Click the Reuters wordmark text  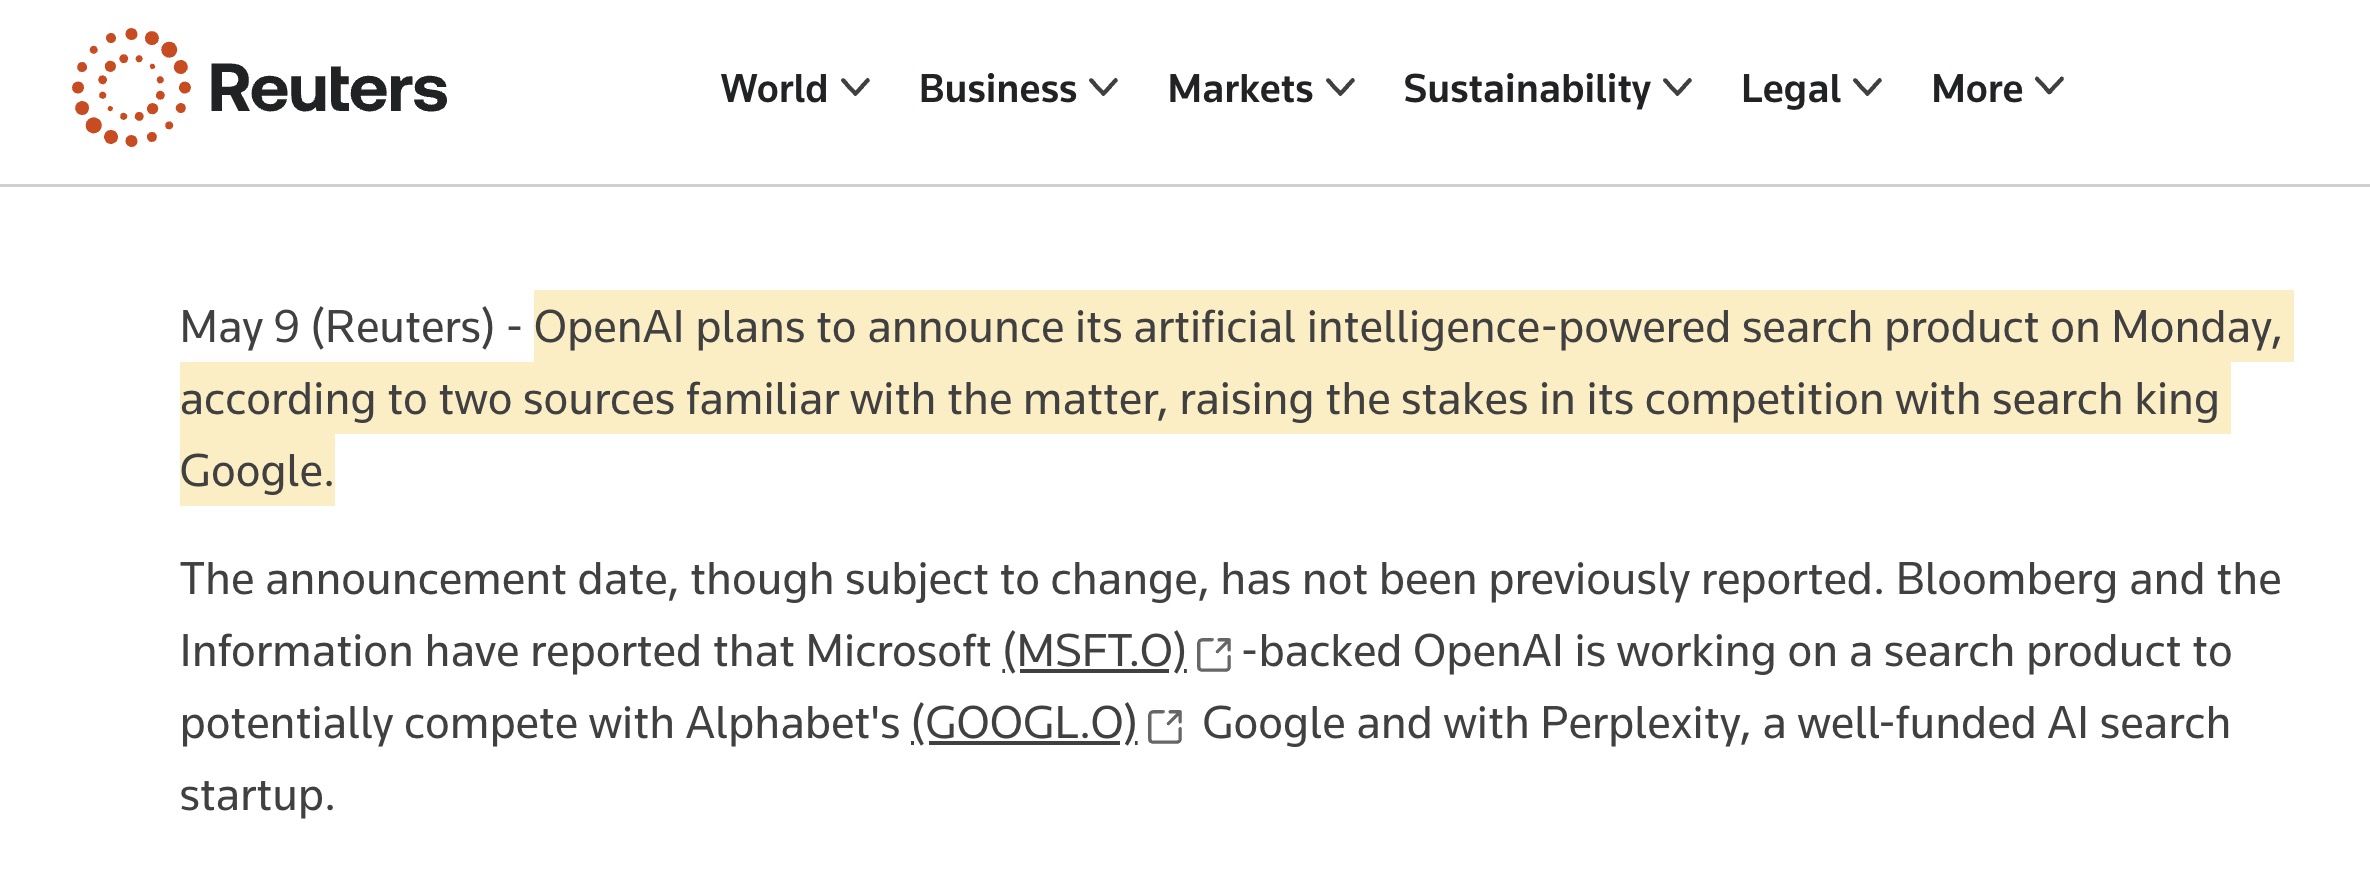(x=328, y=89)
